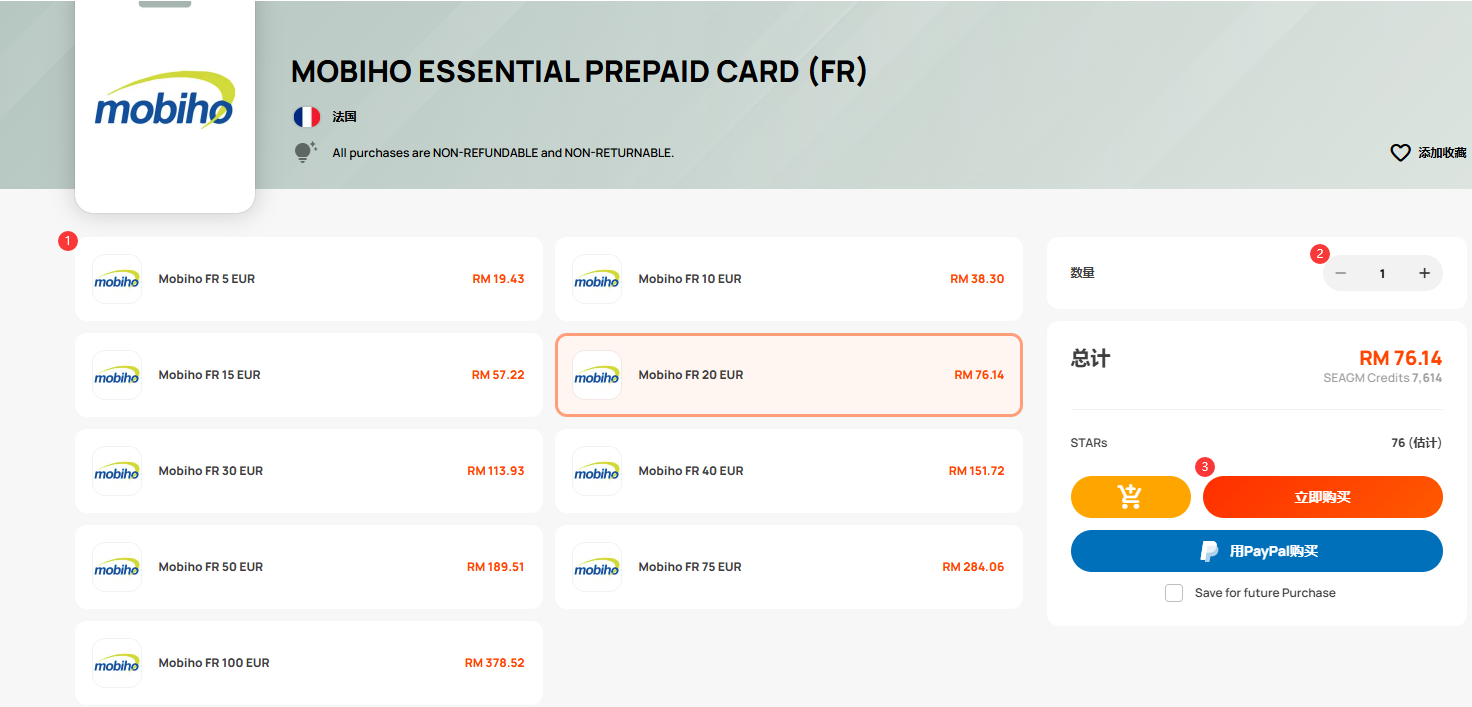1472x707 pixels.
Task: Click the 添加收藏 add to favorites link
Action: click(x=1442, y=153)
